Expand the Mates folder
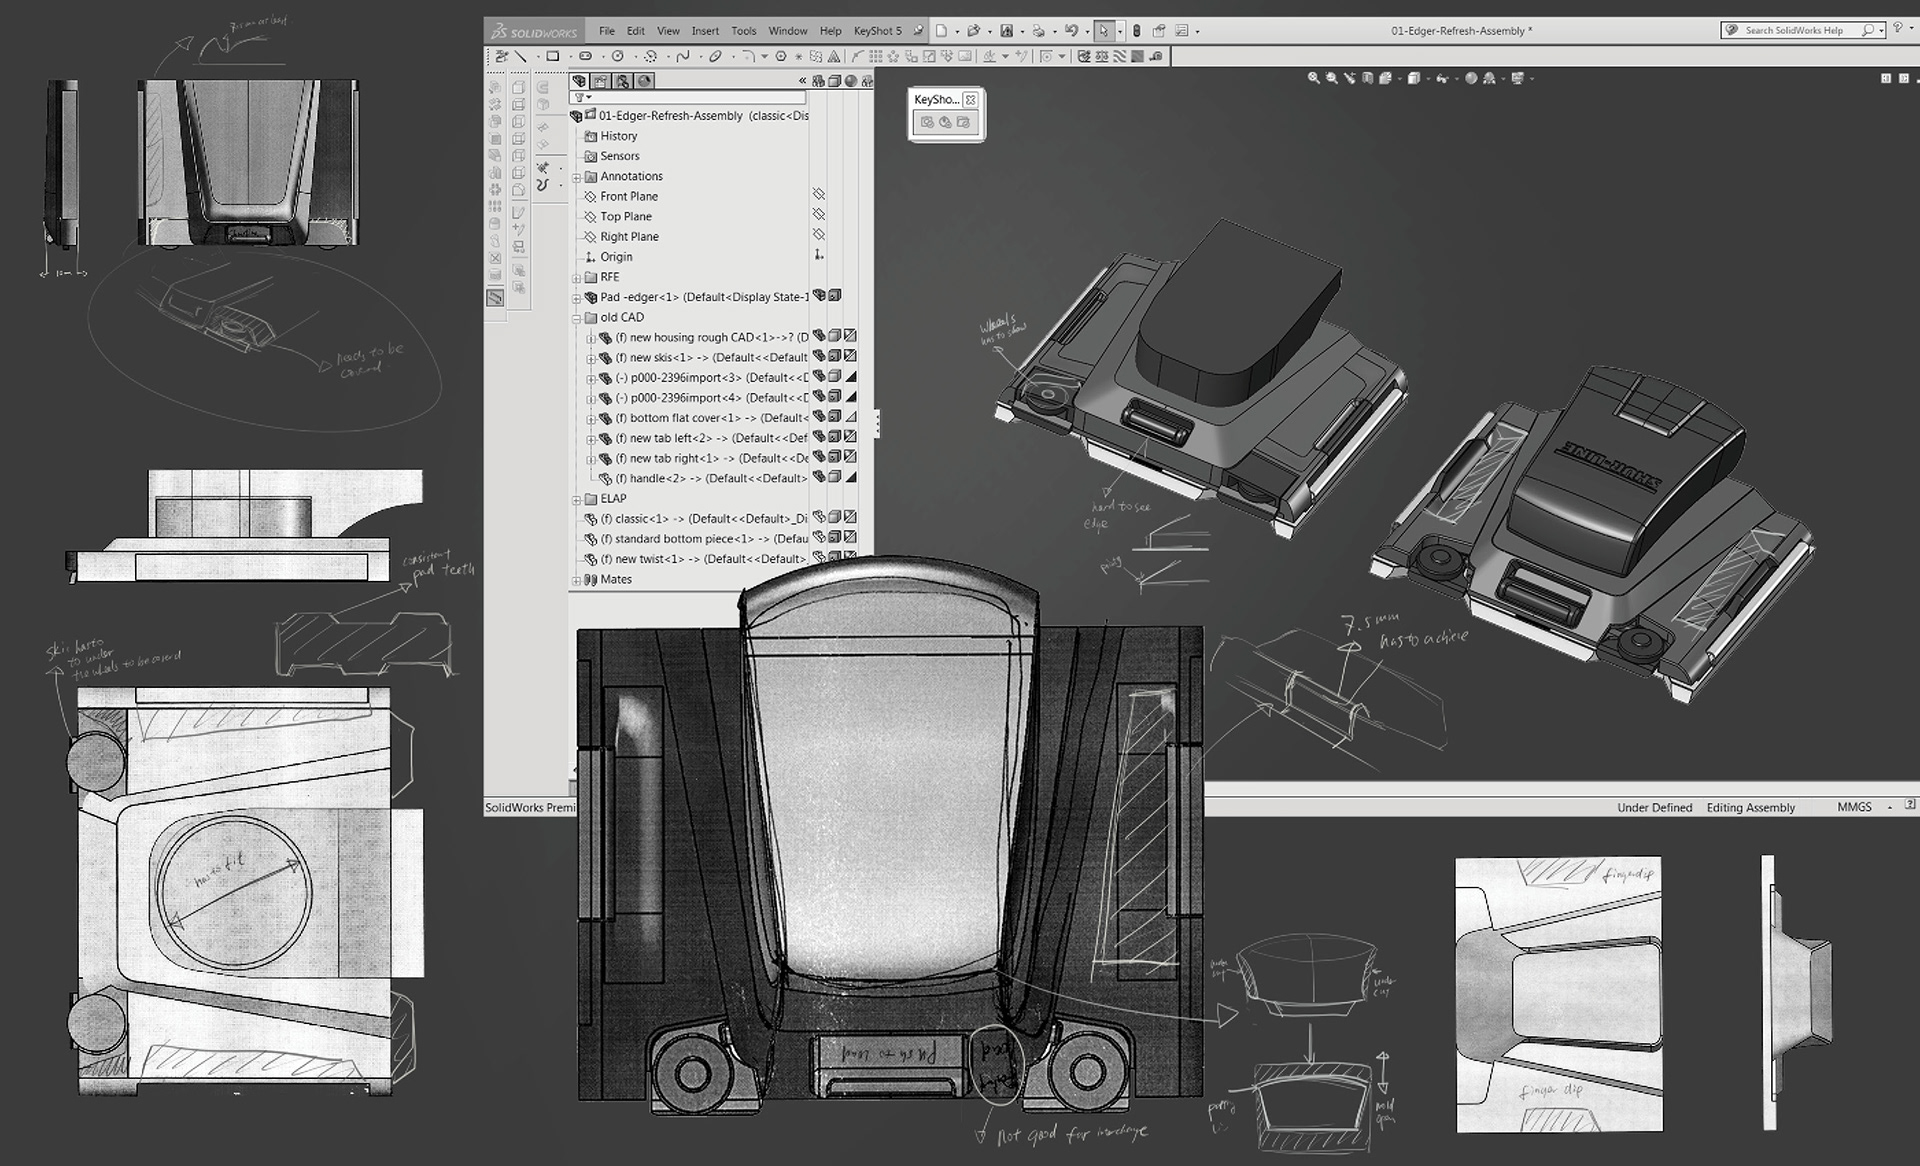Screen dimensions: 1920x1166 click(x=577, y=581)
